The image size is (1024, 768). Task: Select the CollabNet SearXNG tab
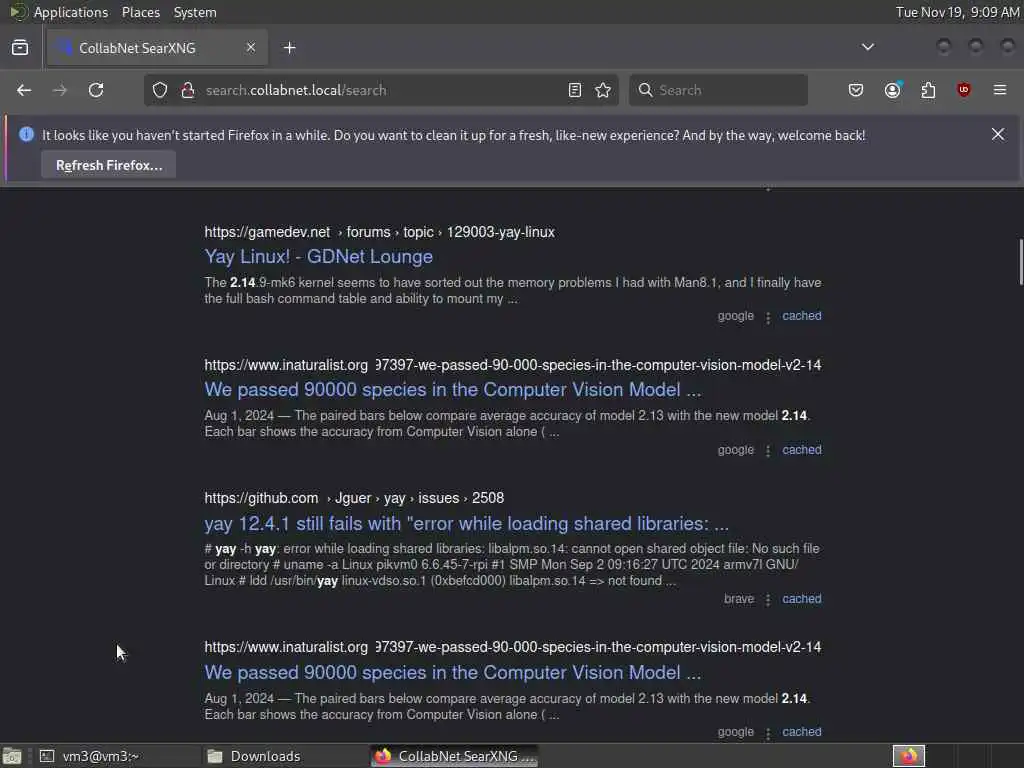pyautogui.click(x=157, y=48)
